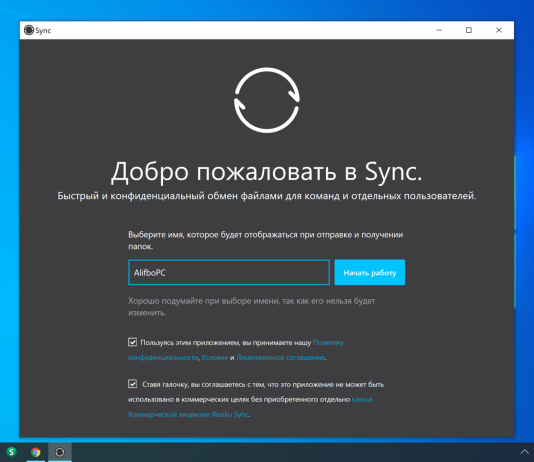The width and height of the screenshot is (534, 462).
Task: Click the Выберите имя instruction text
Action: [x=266, y=240]
